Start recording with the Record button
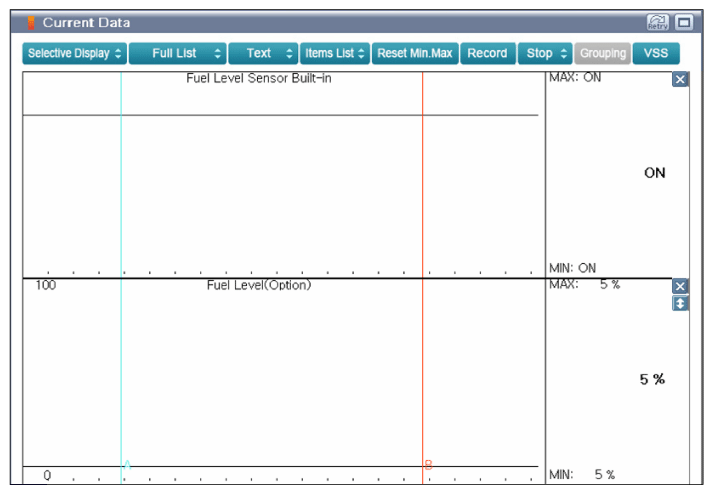The width and height of the screenshot is (713, 494). point(487,53)
